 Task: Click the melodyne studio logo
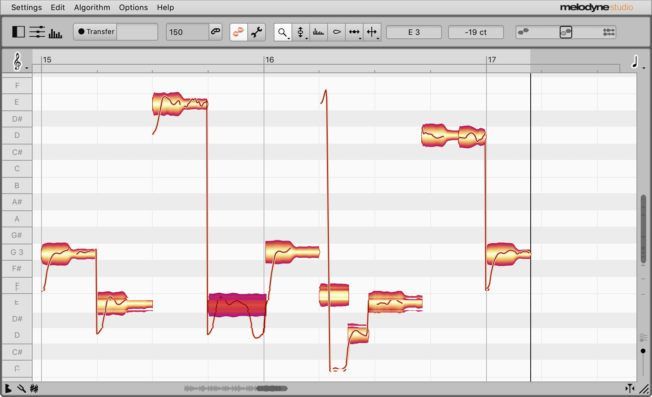596,7
